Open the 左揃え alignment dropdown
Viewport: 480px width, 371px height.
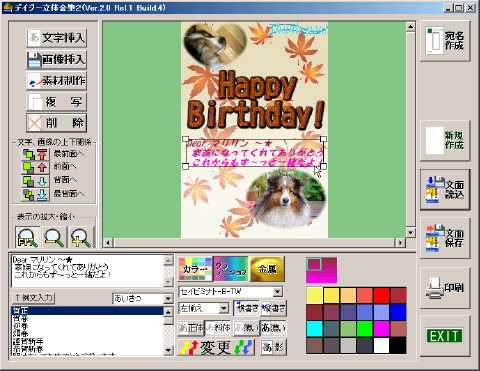coord(224,308)
